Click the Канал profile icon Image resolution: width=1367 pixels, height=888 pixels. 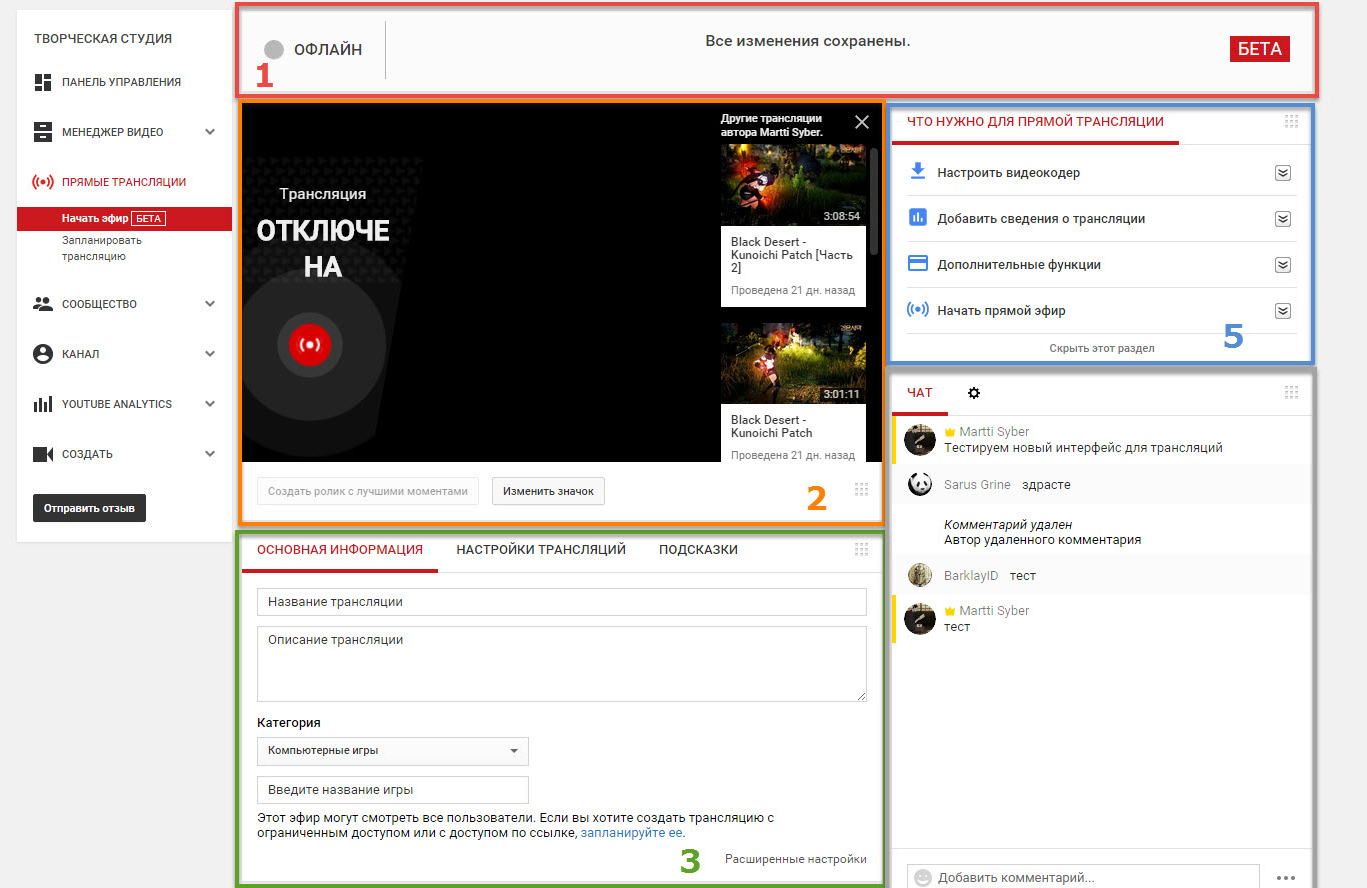tap(42, 354)
